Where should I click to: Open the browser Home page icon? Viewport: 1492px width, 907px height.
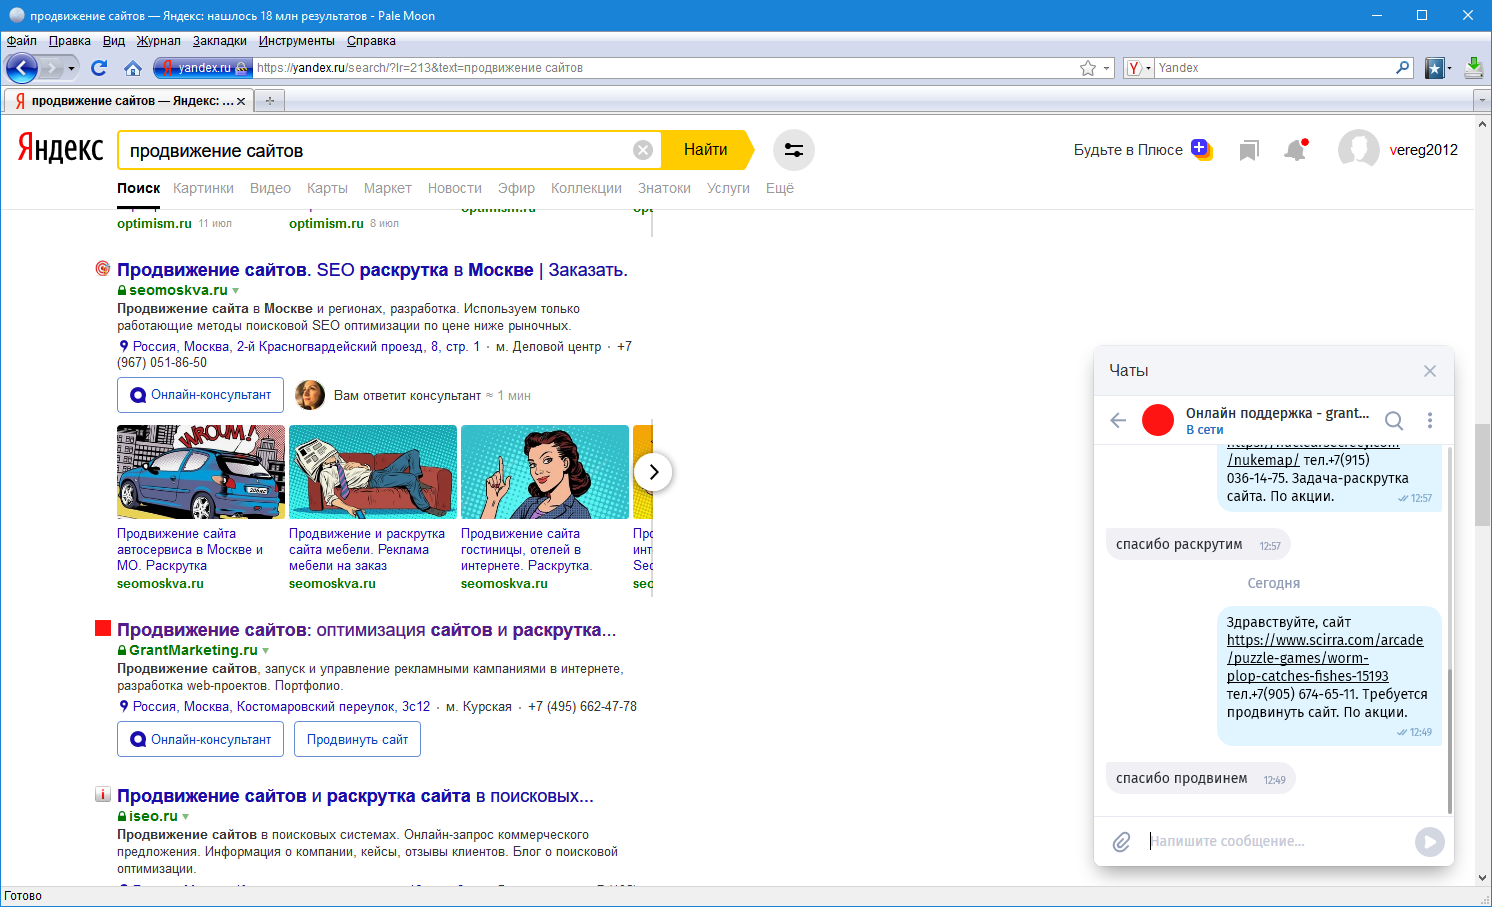(x=133, y=68)
